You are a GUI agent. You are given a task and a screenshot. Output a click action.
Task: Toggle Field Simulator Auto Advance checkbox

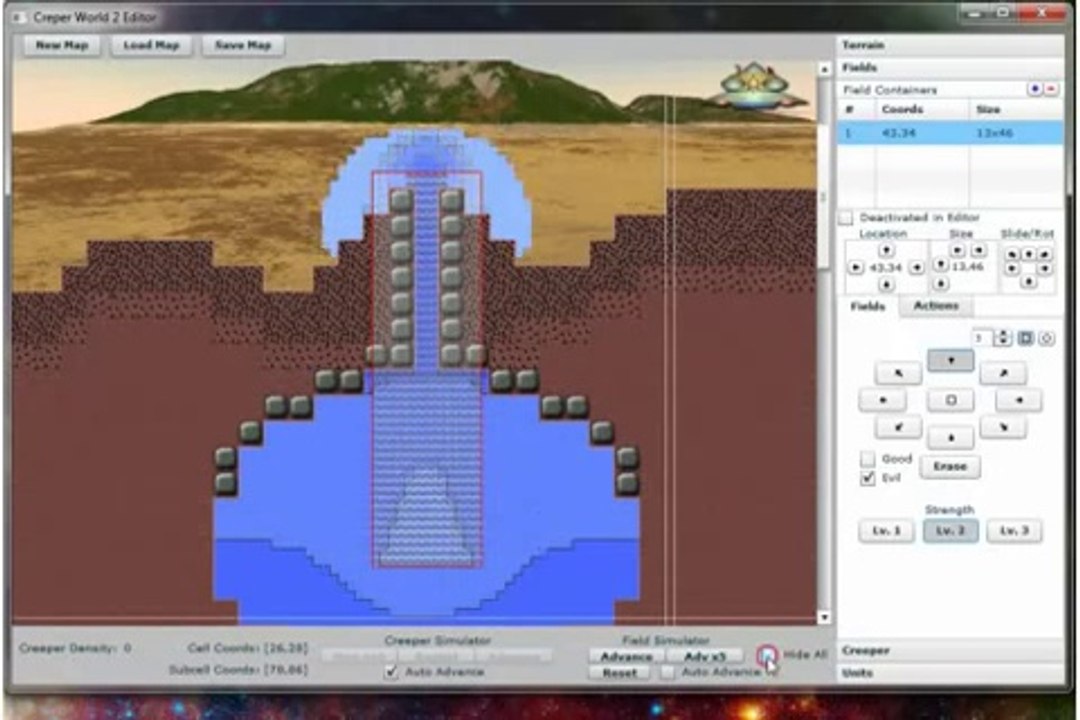tap(667, 672)
